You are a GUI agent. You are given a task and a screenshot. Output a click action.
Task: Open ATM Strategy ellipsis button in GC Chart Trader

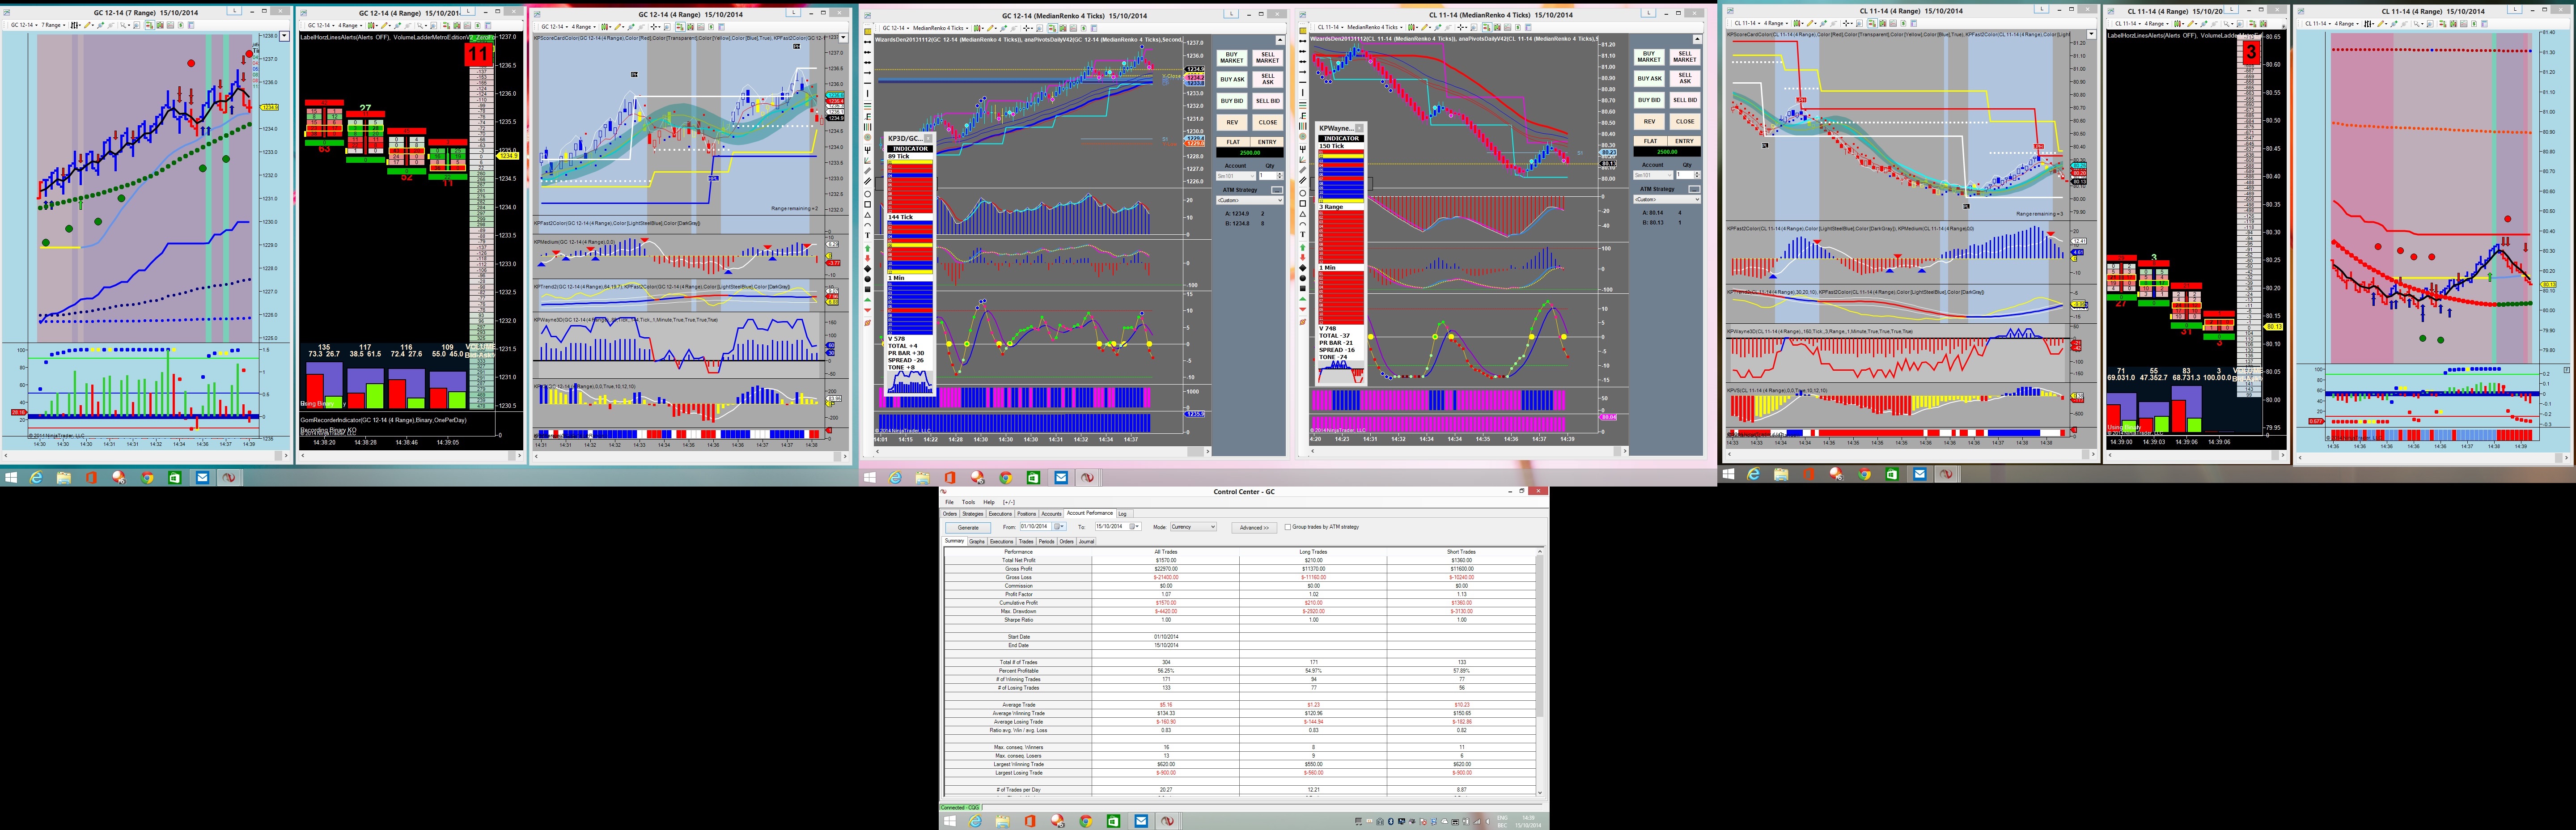(x=1277, y=189)
